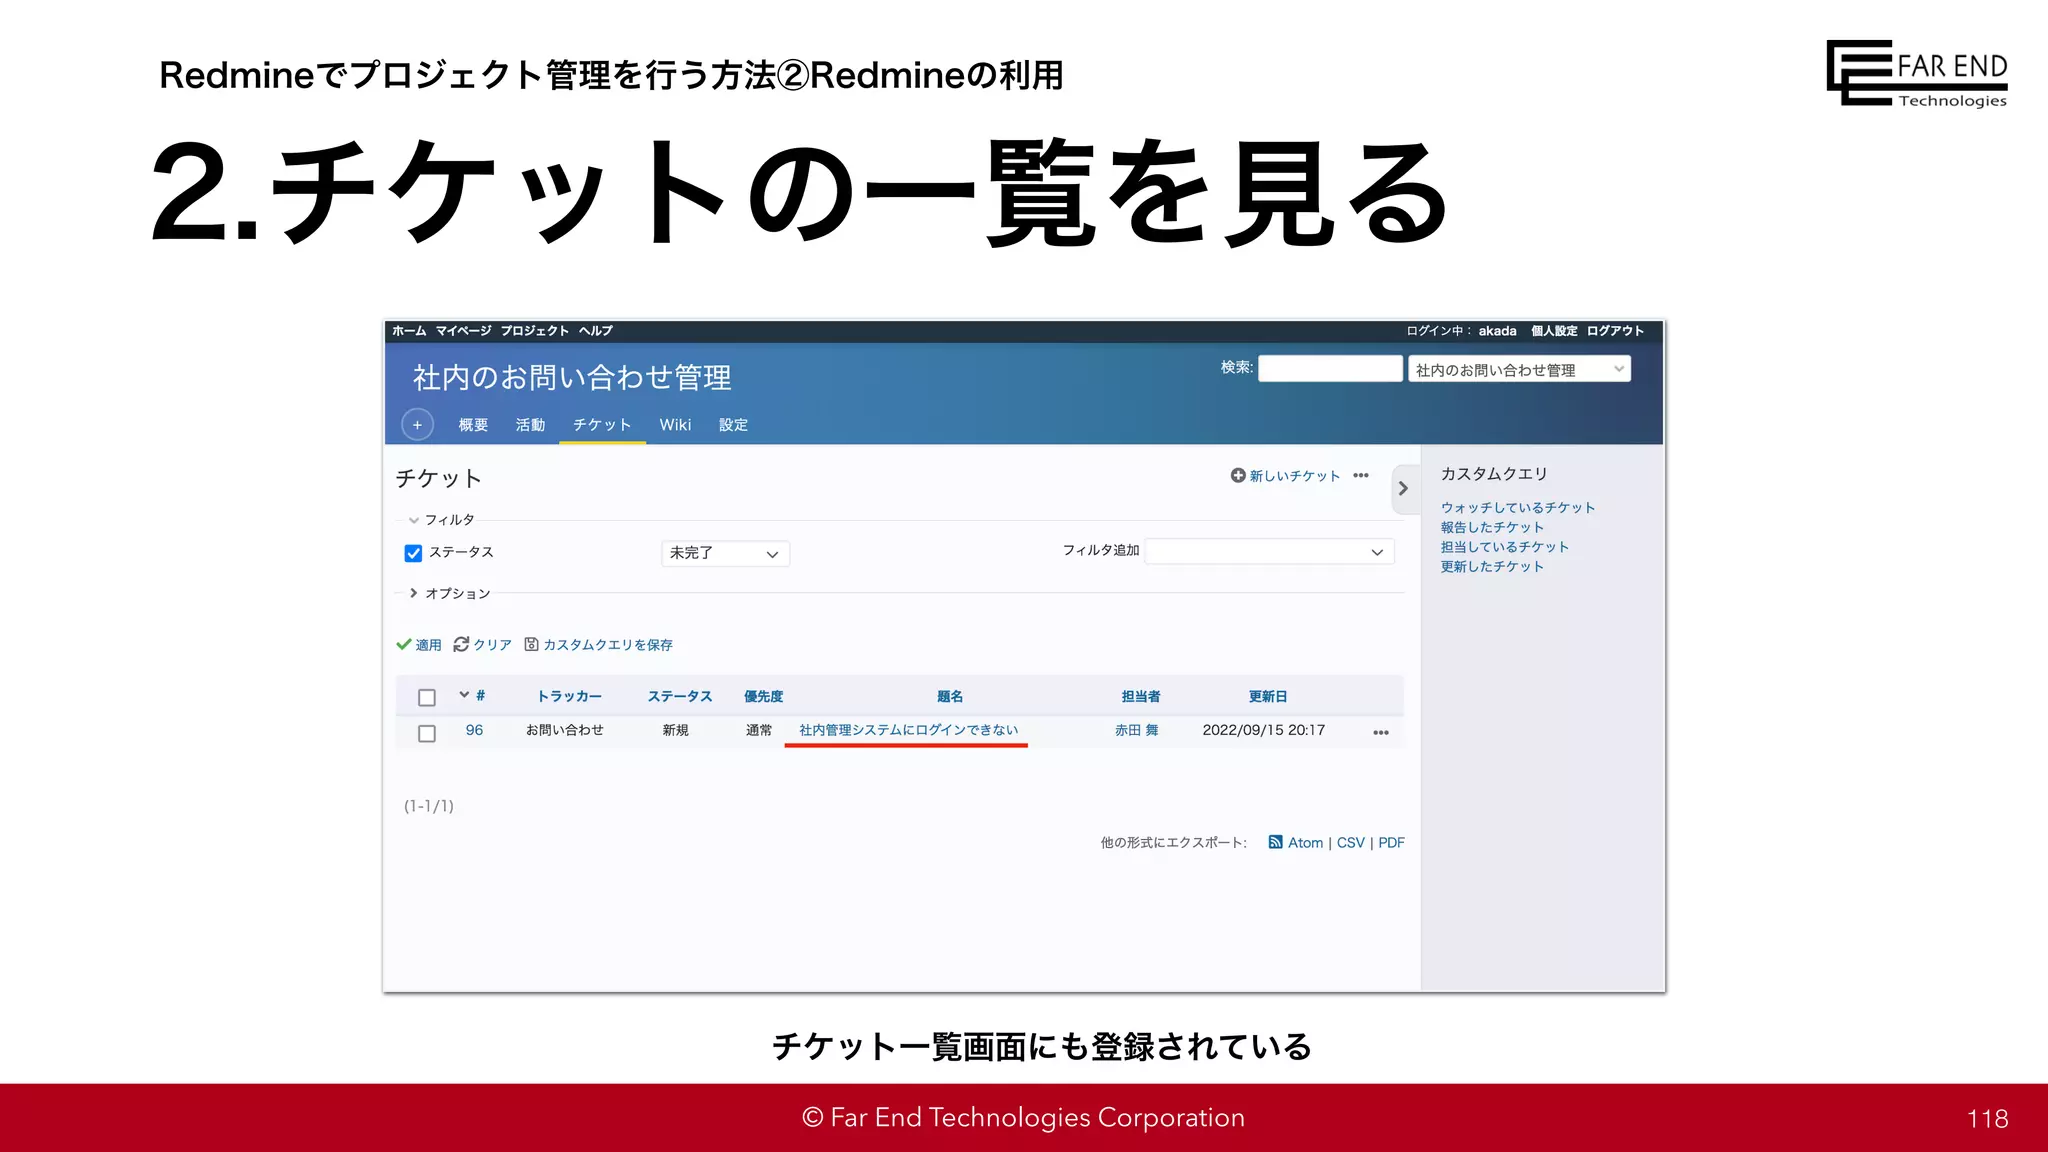
Task: Collapse the sidebar with the arrow tab
Action: 1404,488
